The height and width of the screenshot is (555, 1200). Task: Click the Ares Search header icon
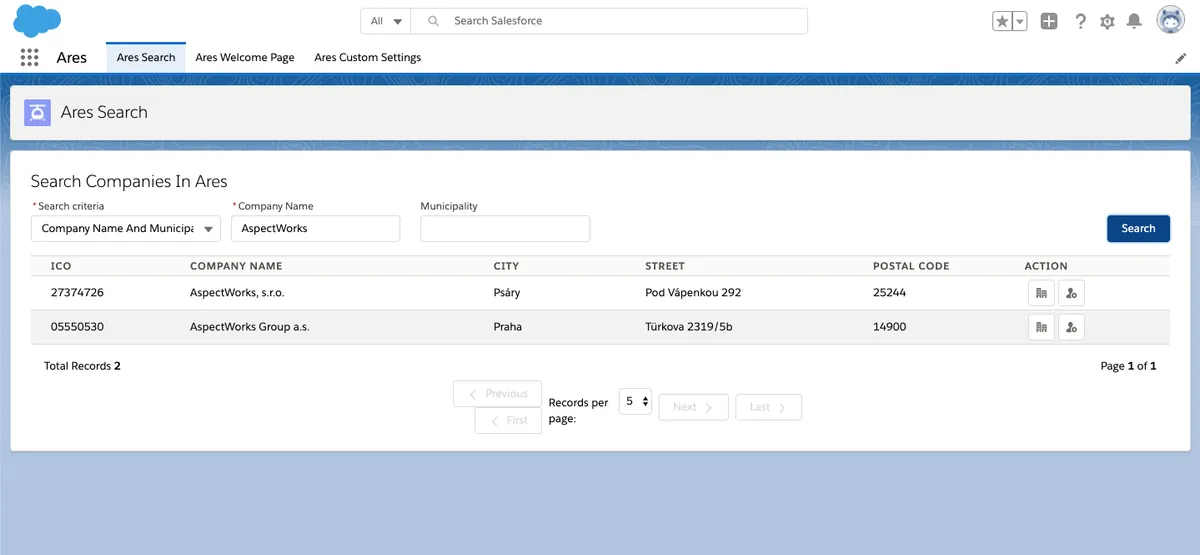pyautogui.click(x=37, y=112)
